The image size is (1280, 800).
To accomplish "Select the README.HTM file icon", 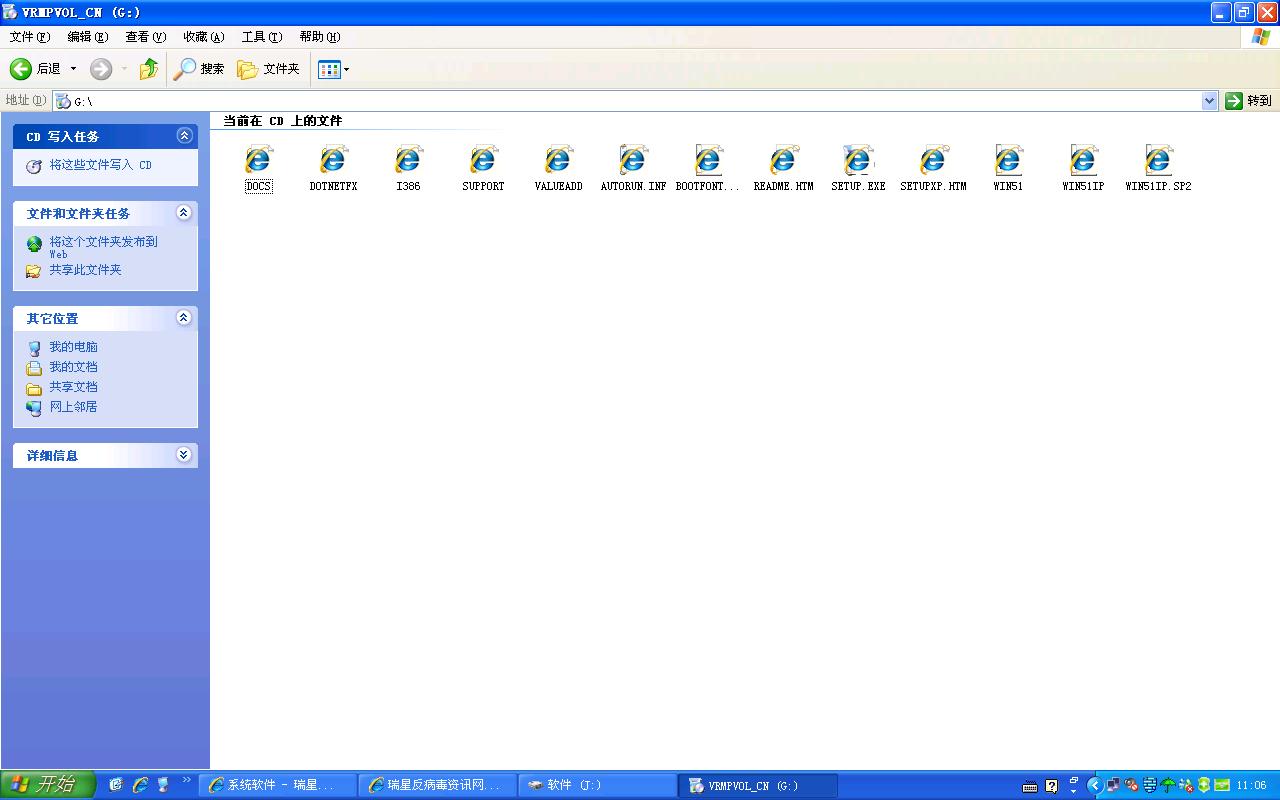I will coord(783,160).
